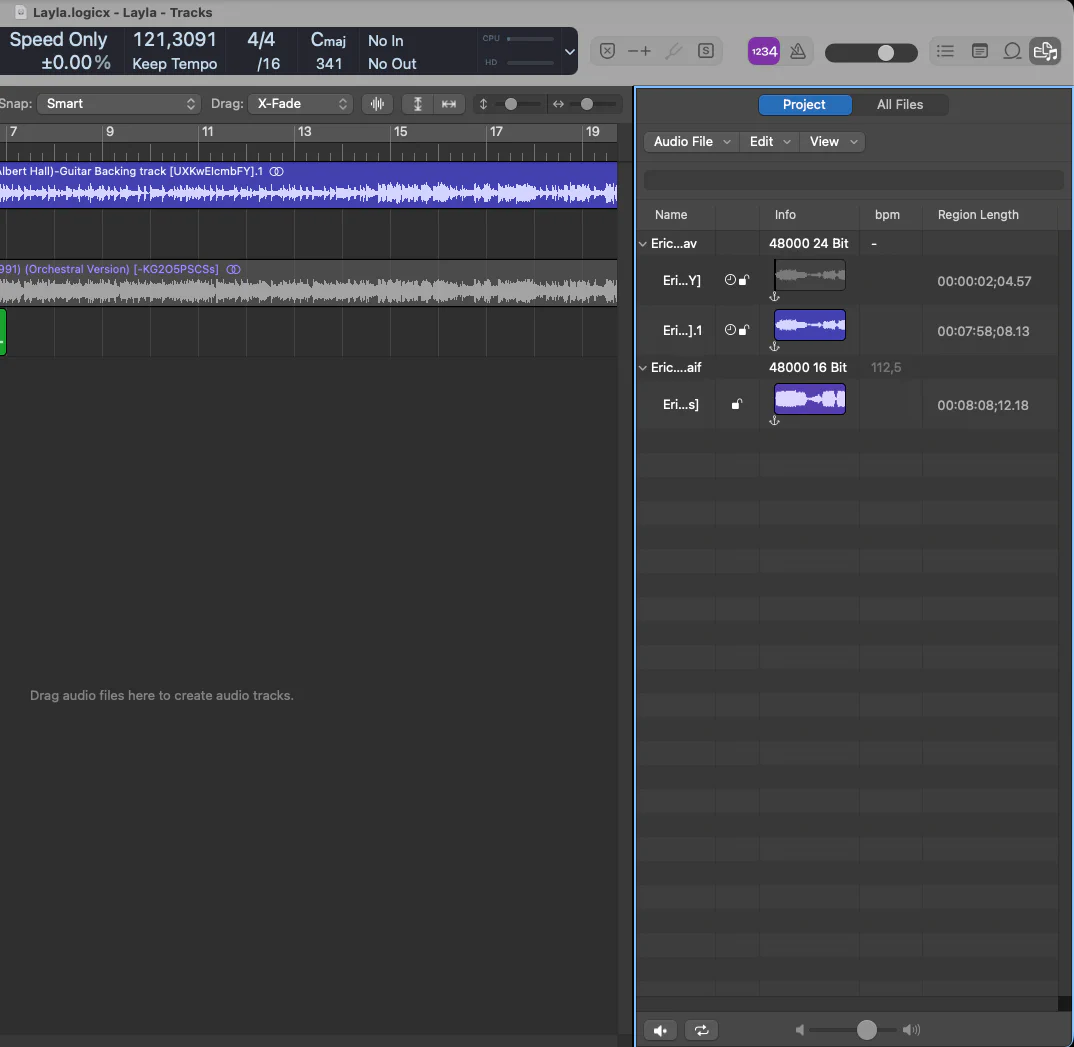Click the anchor icon under Eri...Y] waveform
Image resolution: width=1074 pixels, height=1047 pixels.
[774, 297]
